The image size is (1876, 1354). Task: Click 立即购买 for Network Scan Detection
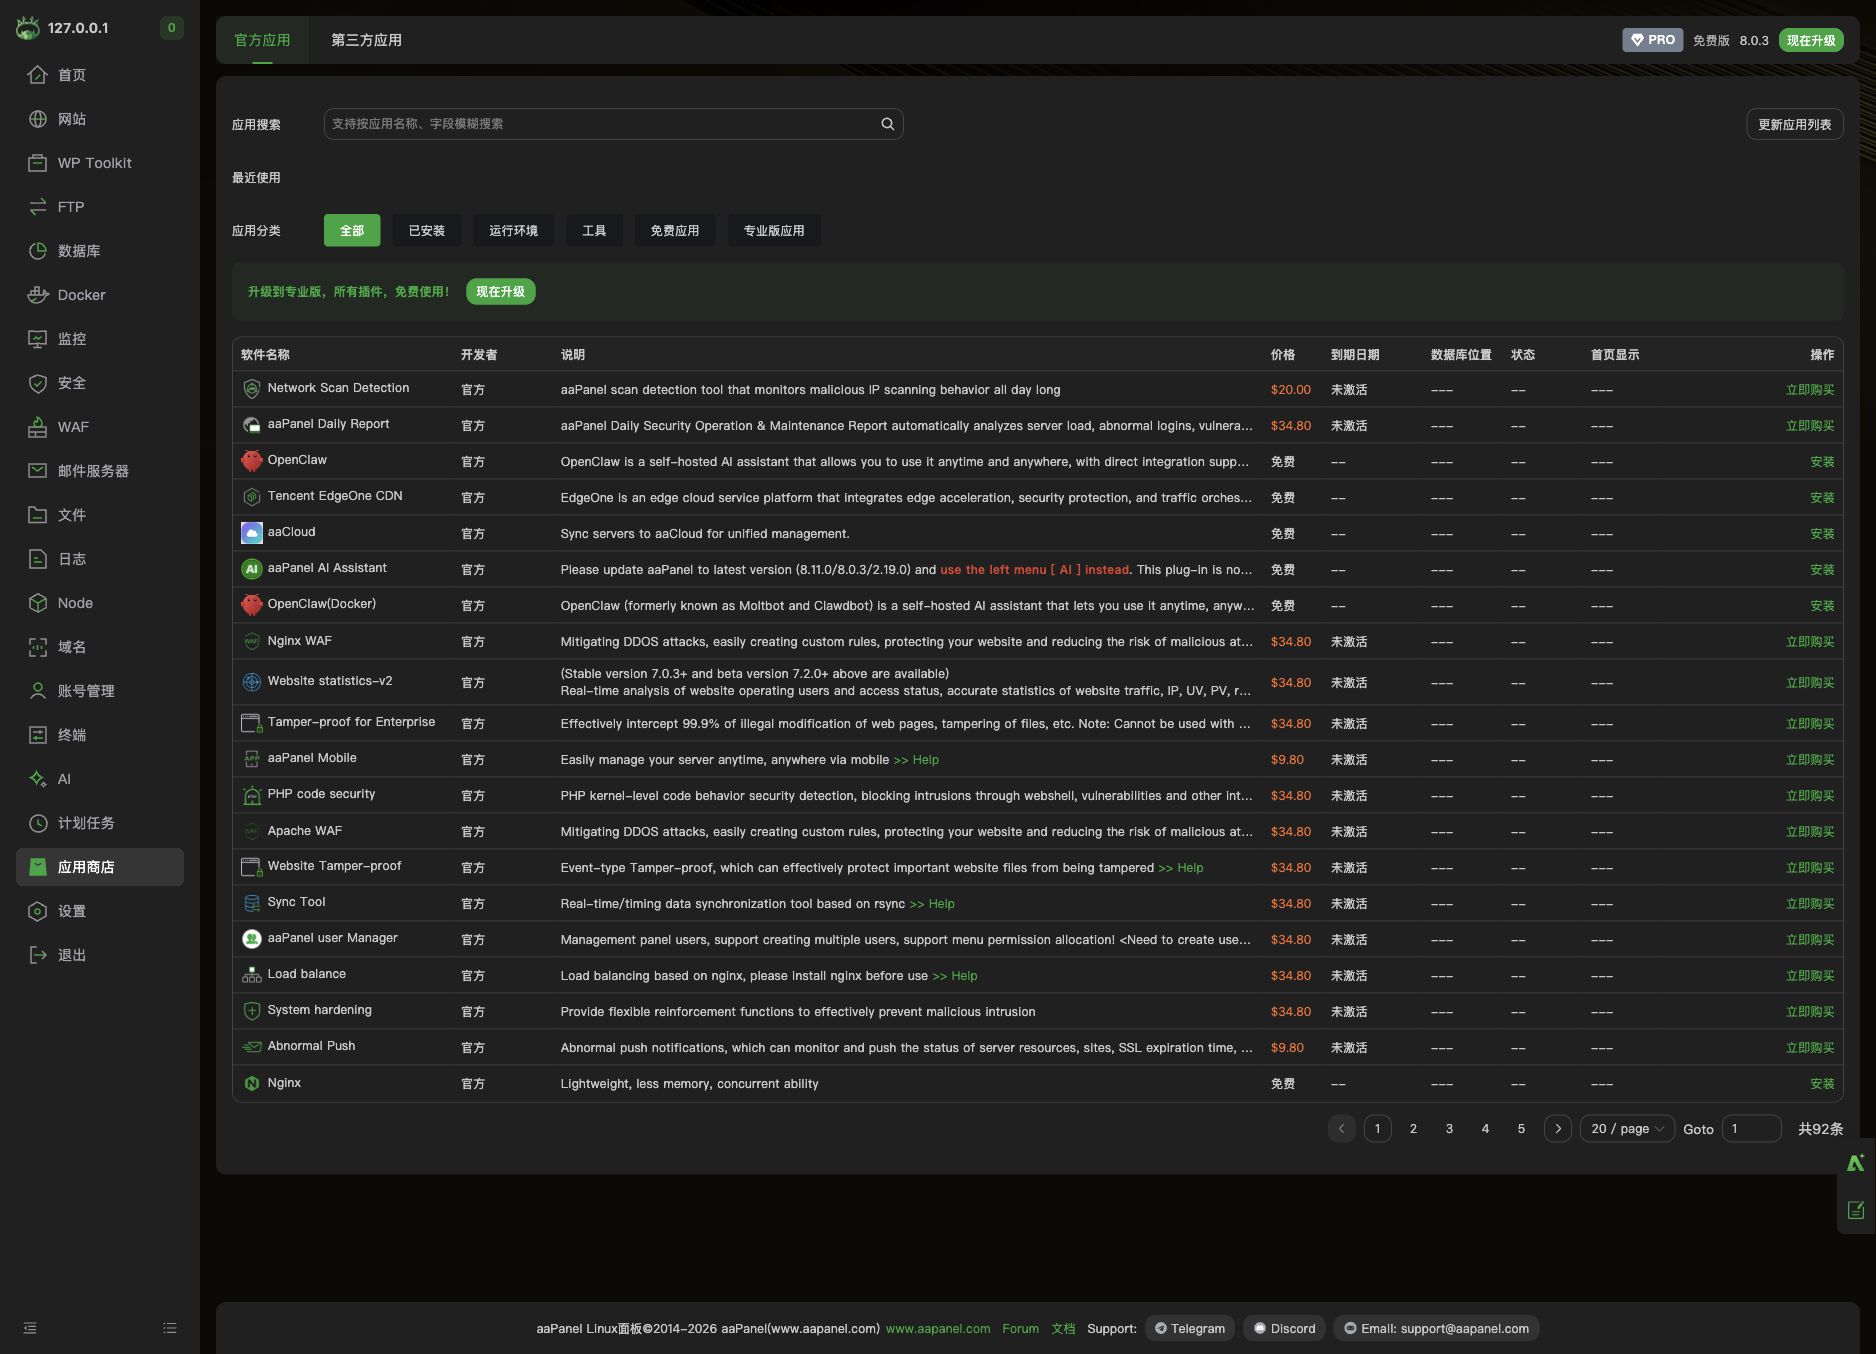click(x=1810, y=390)
